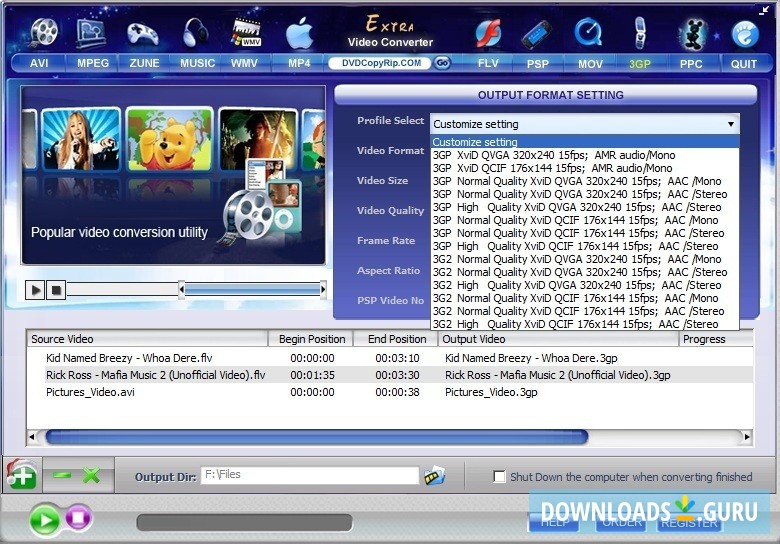Click the Zune gamepad icon
The height and width of the screenshot is (544, 780).
(x=143, y=34)
